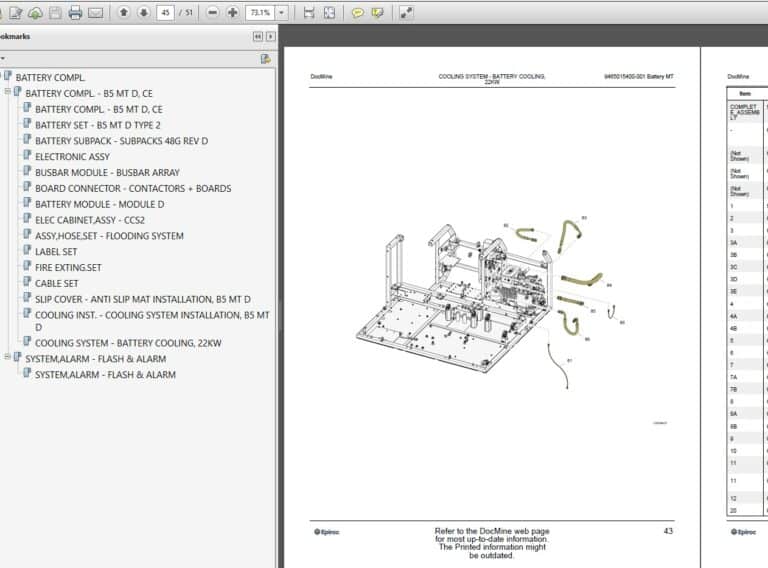The image size is (768, 568).
Task: Collapse the BATTERY COMPL. - B5 MT D, CE node
Action: (8, 93)
